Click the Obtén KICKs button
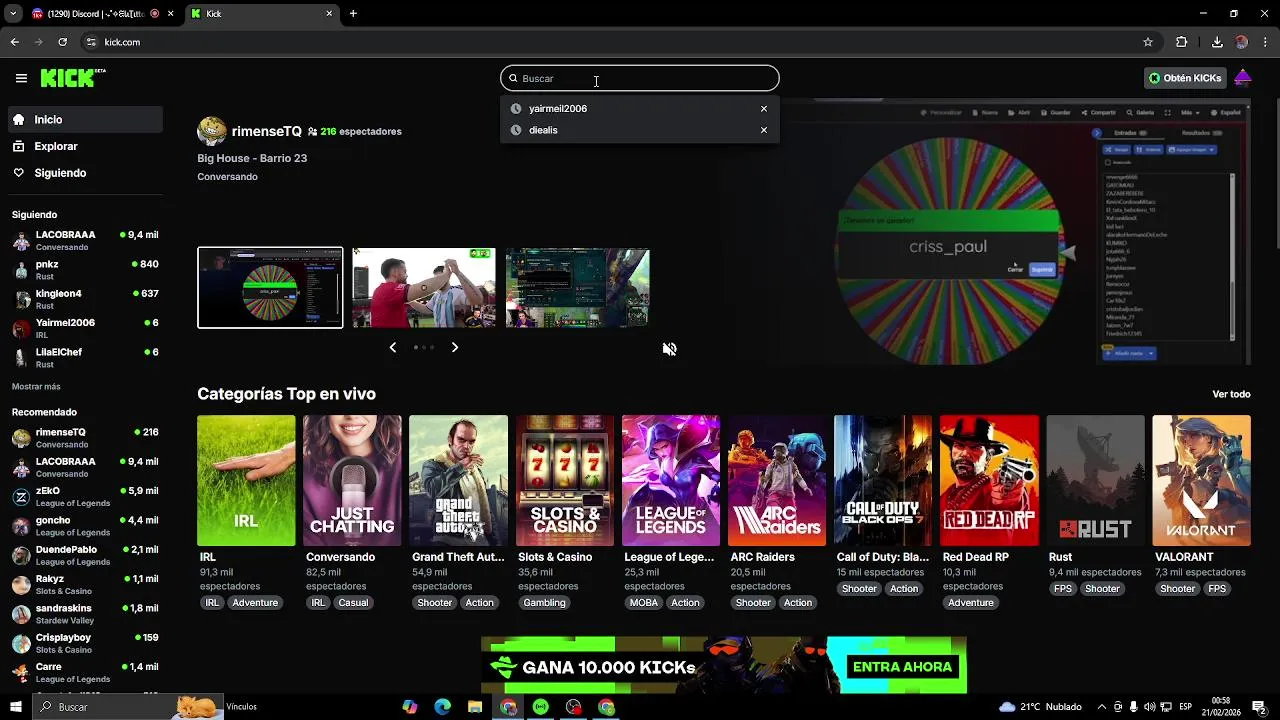The height and width of the screenshot is (720, 1280). (x=1185, y=78)
